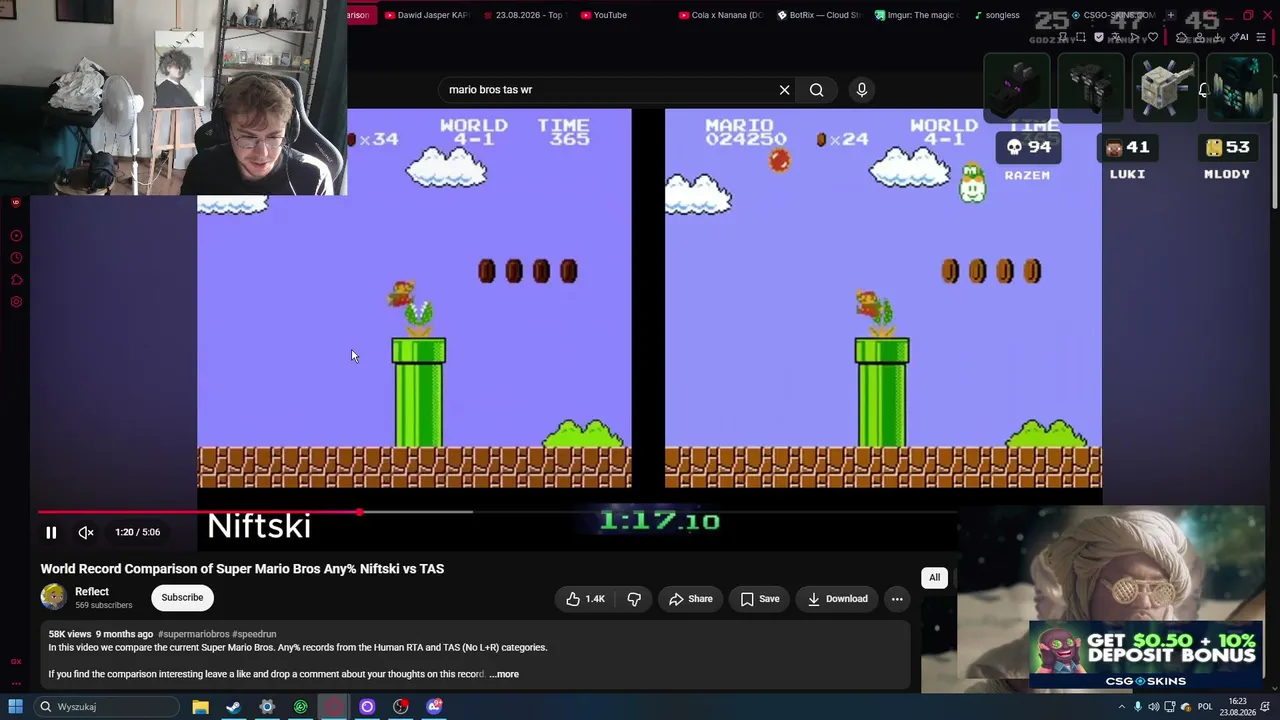Click the first pink sidebar icon
This screenshot has width=1280, height=720.
coord(16,236)
